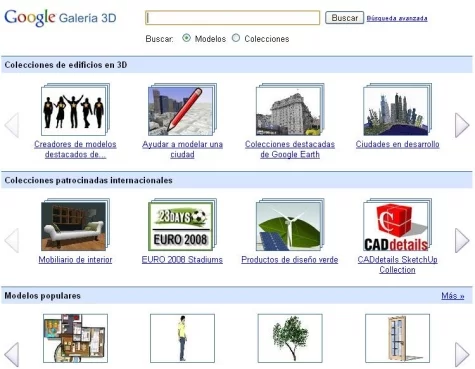Open the silhouettes model creators thumbnail
Viewport: 475px width, 369px height.
point(75,109)
